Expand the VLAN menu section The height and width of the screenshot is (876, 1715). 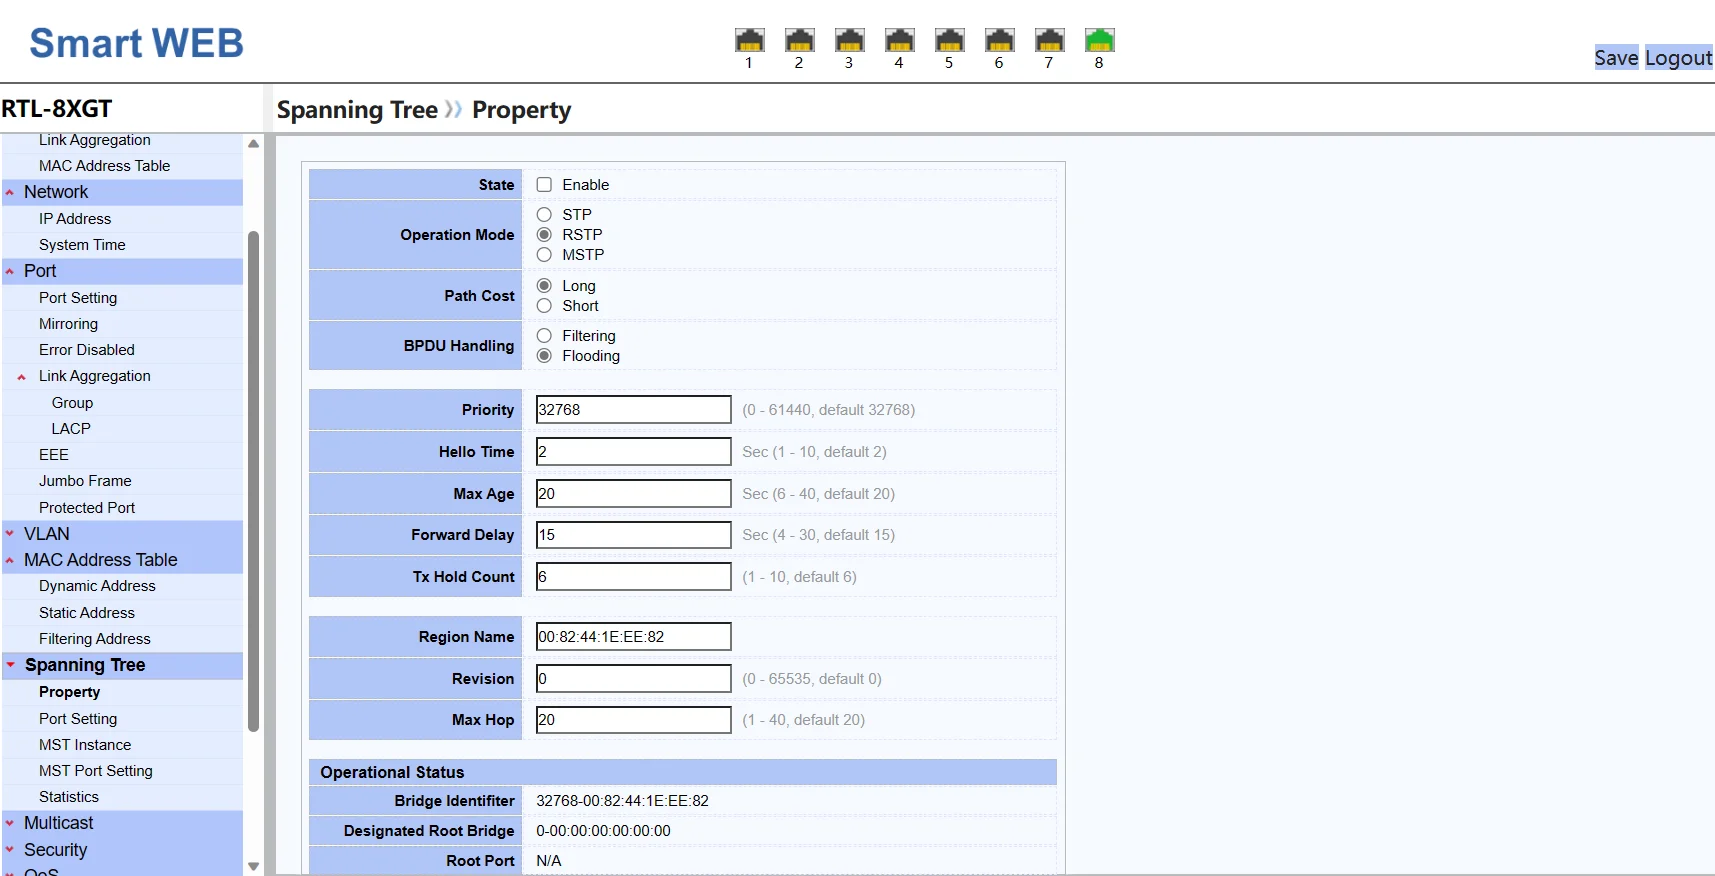tap(46, 534)
